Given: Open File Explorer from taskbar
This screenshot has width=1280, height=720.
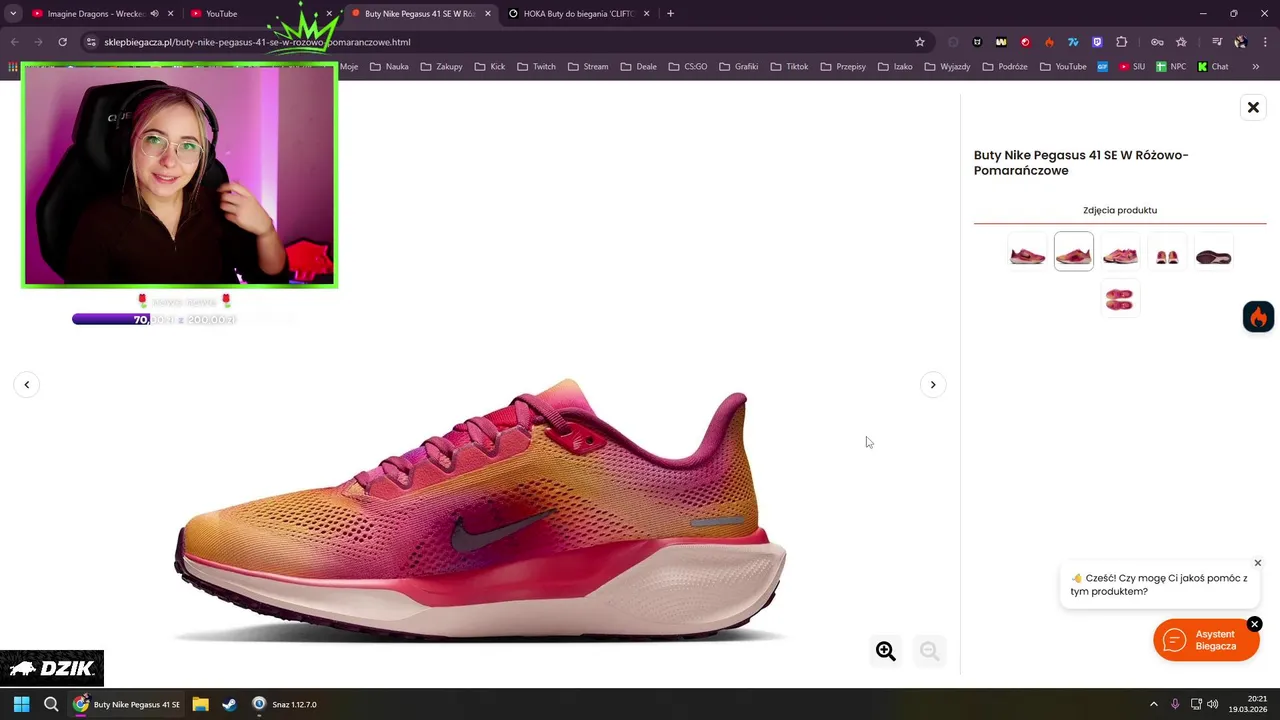Looking at the screenshot, I should coord(200,704).
